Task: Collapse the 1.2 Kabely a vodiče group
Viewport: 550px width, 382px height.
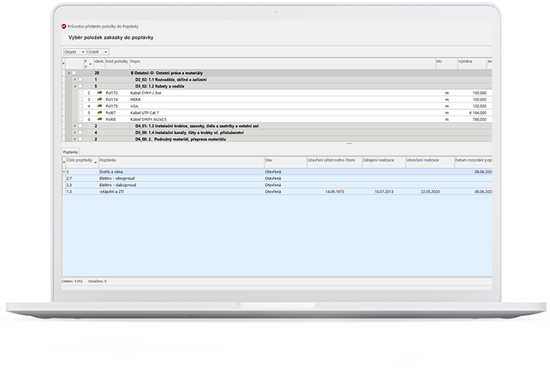Action: point(75,86)
